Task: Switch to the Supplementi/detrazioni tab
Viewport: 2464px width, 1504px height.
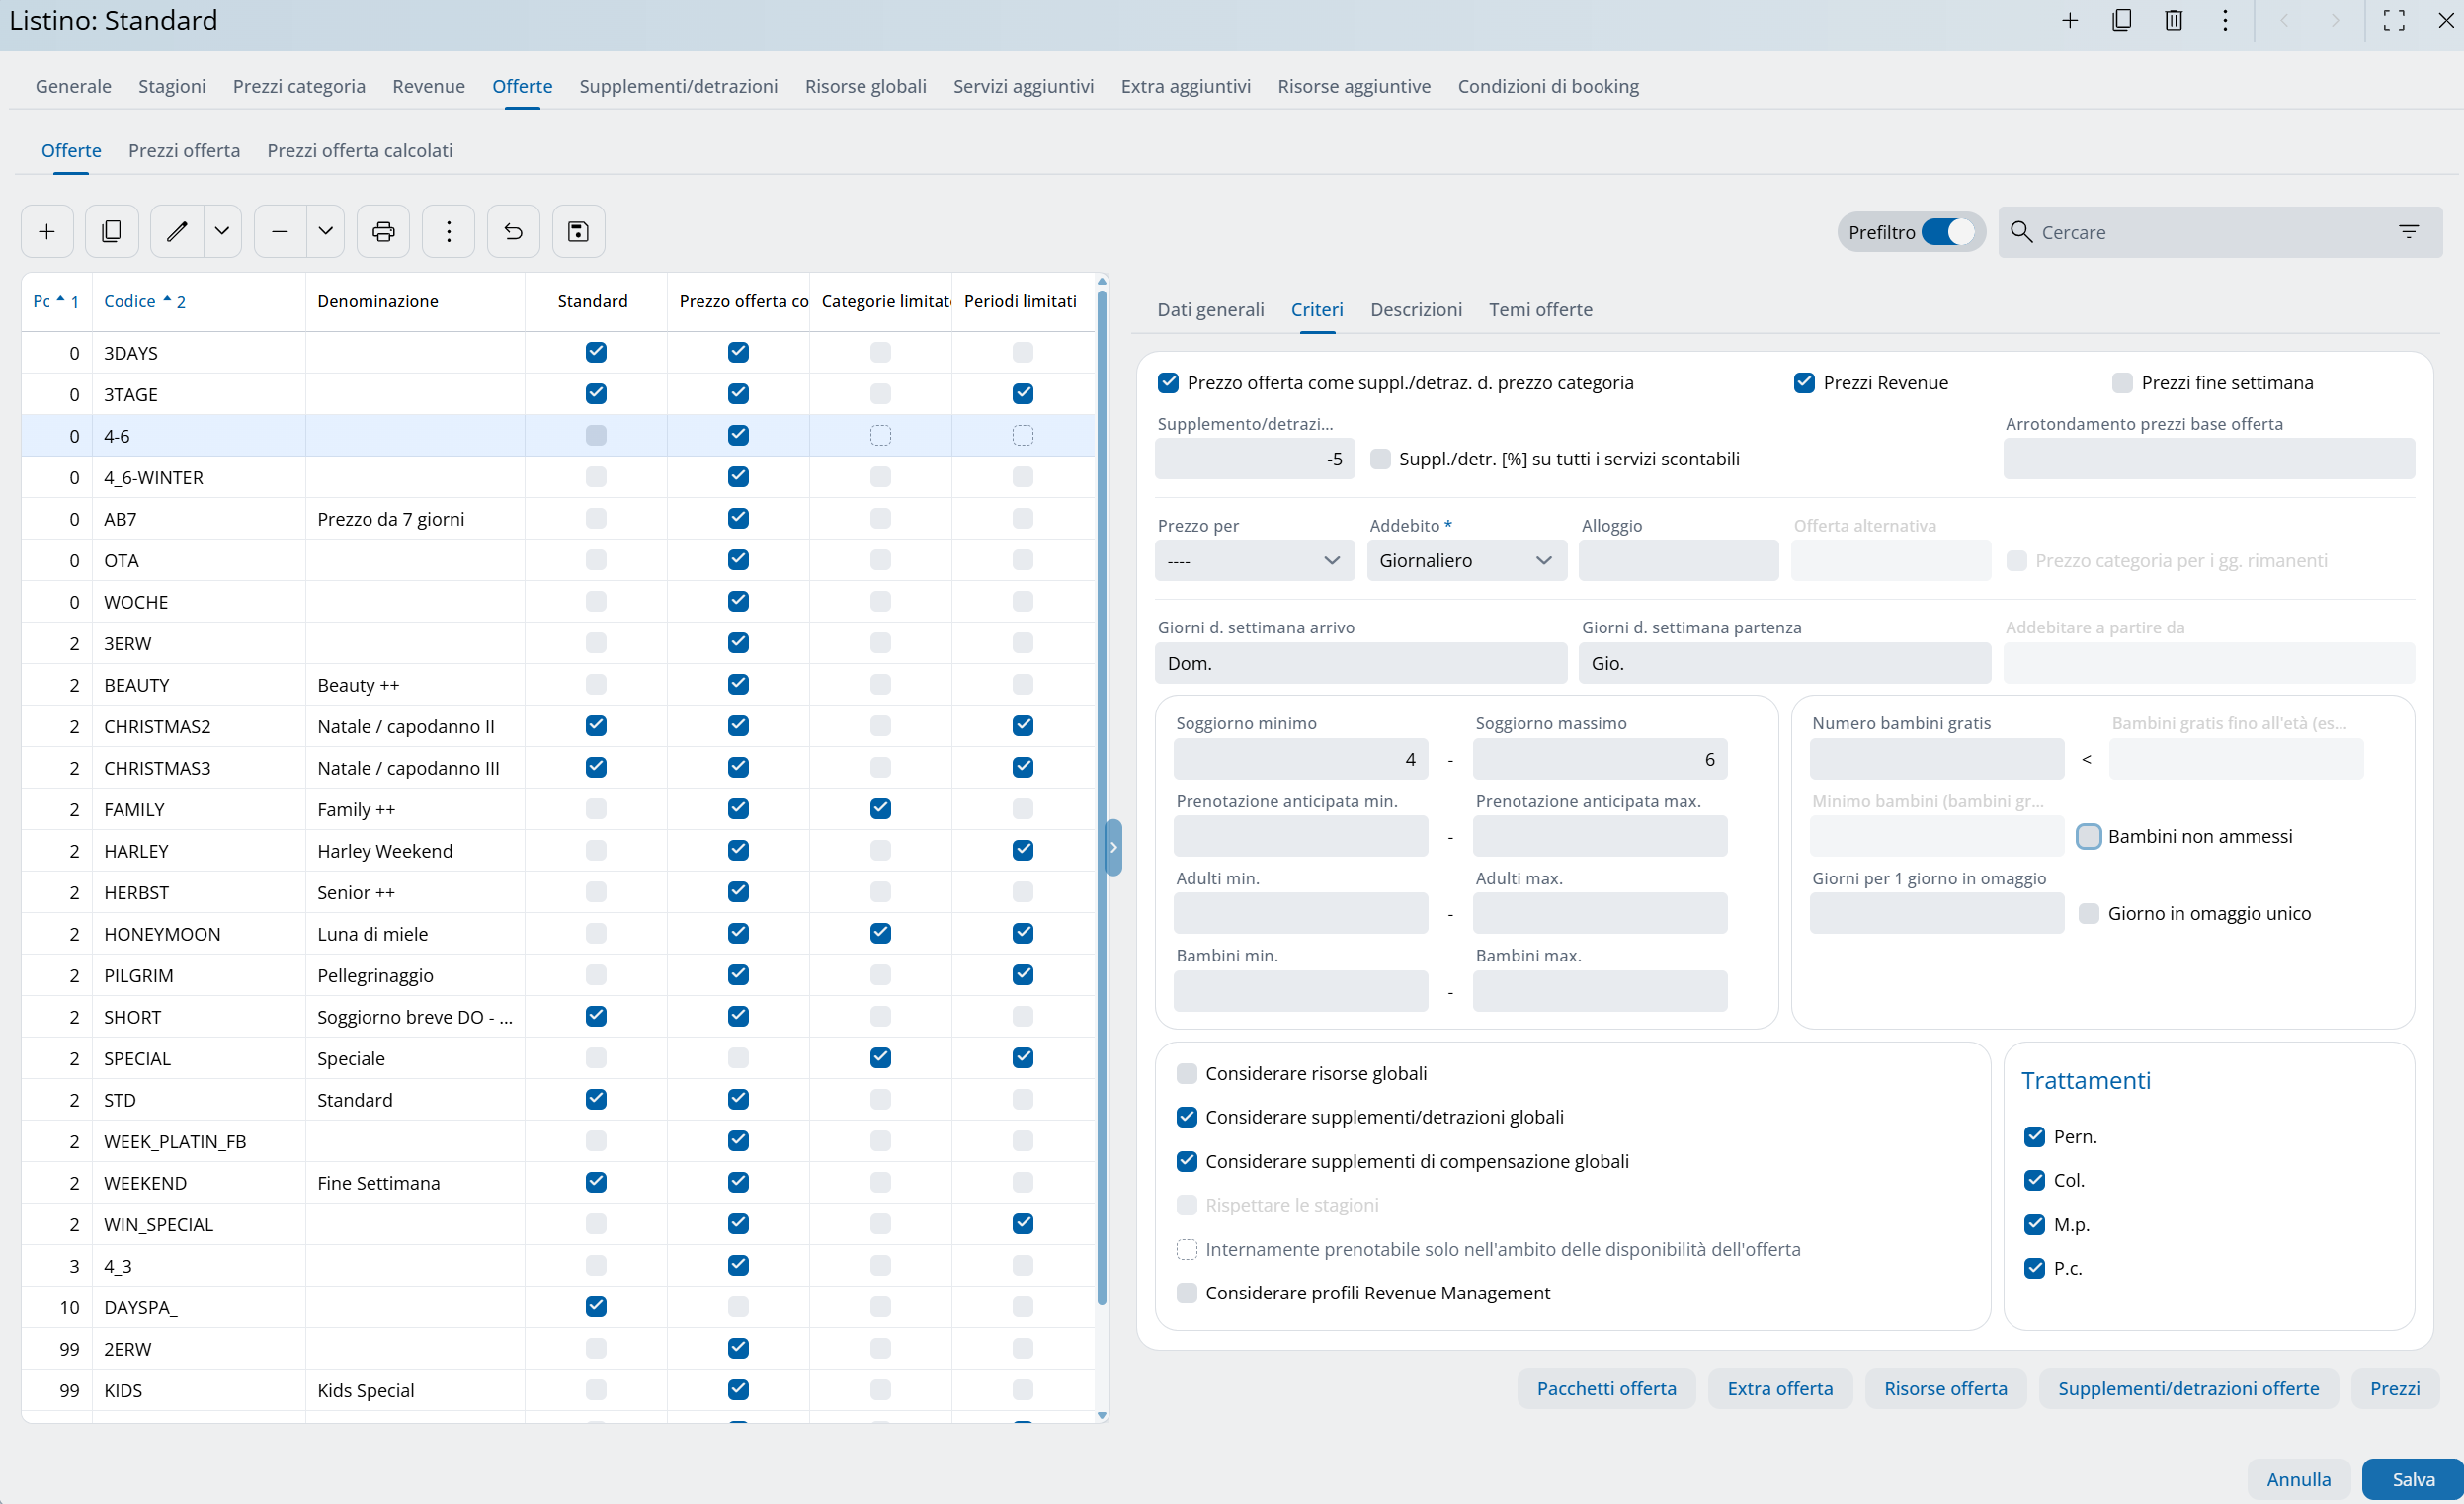Action: pos(678,86)
